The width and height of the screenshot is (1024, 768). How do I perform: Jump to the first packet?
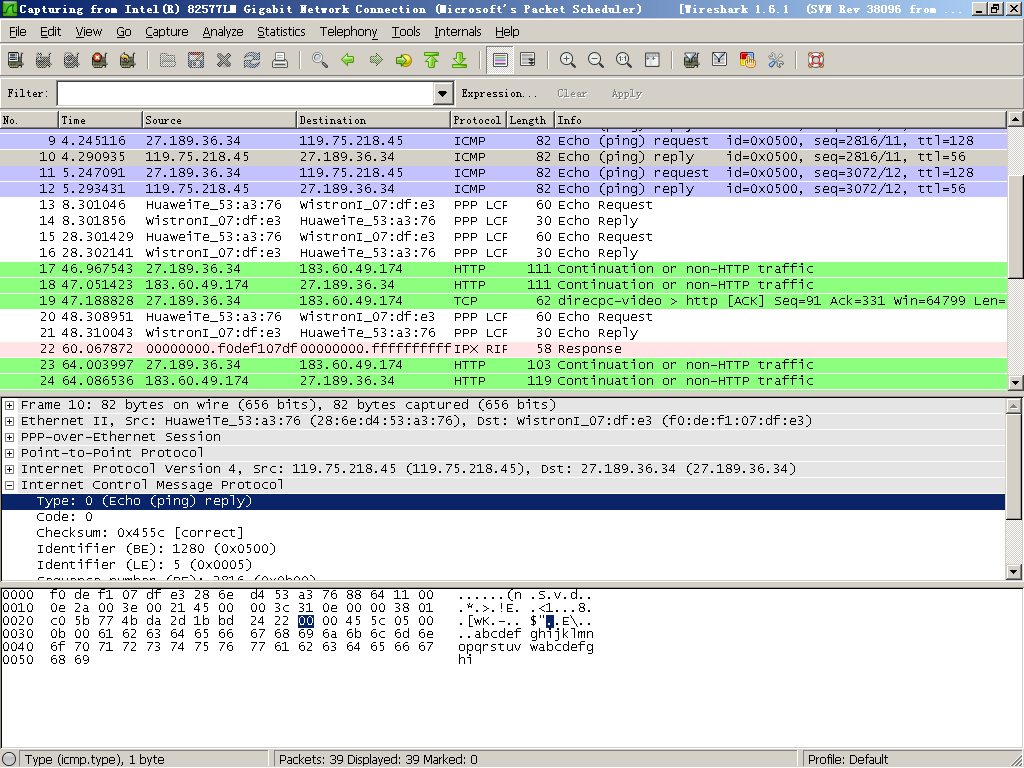(x=432, y=61)
